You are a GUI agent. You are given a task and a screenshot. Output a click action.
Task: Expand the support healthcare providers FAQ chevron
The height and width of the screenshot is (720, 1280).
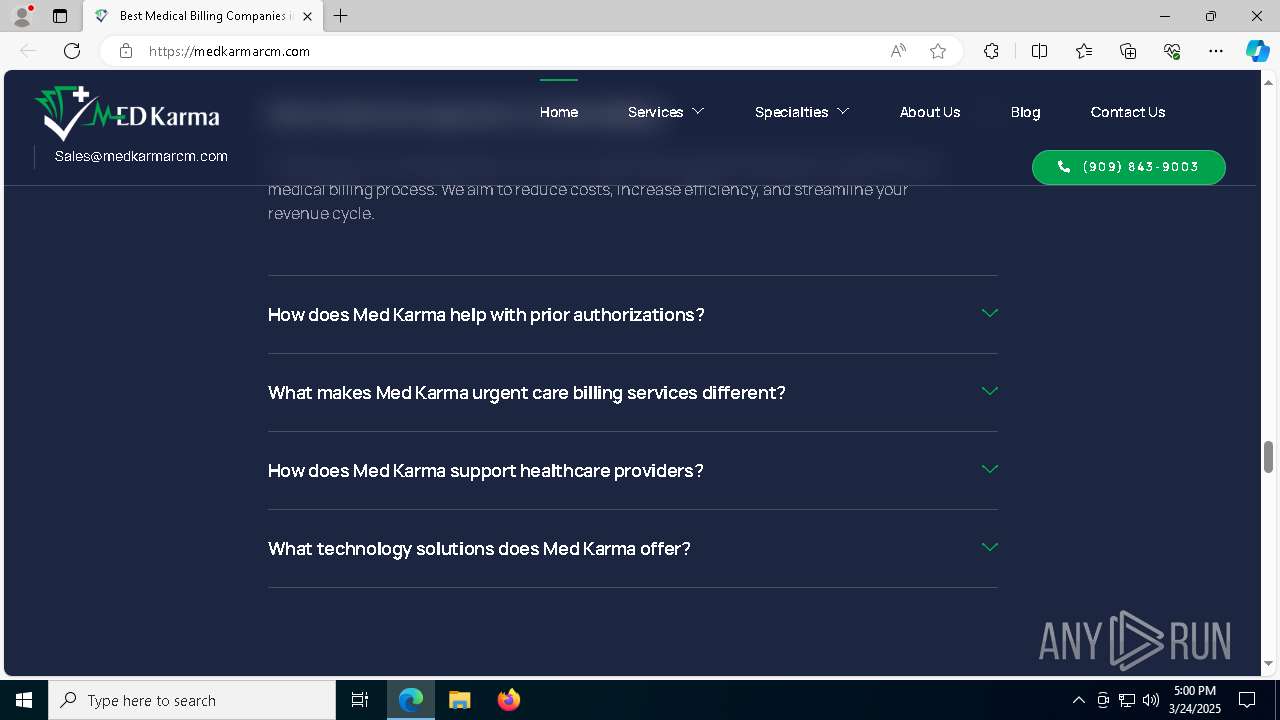[990, 469]
